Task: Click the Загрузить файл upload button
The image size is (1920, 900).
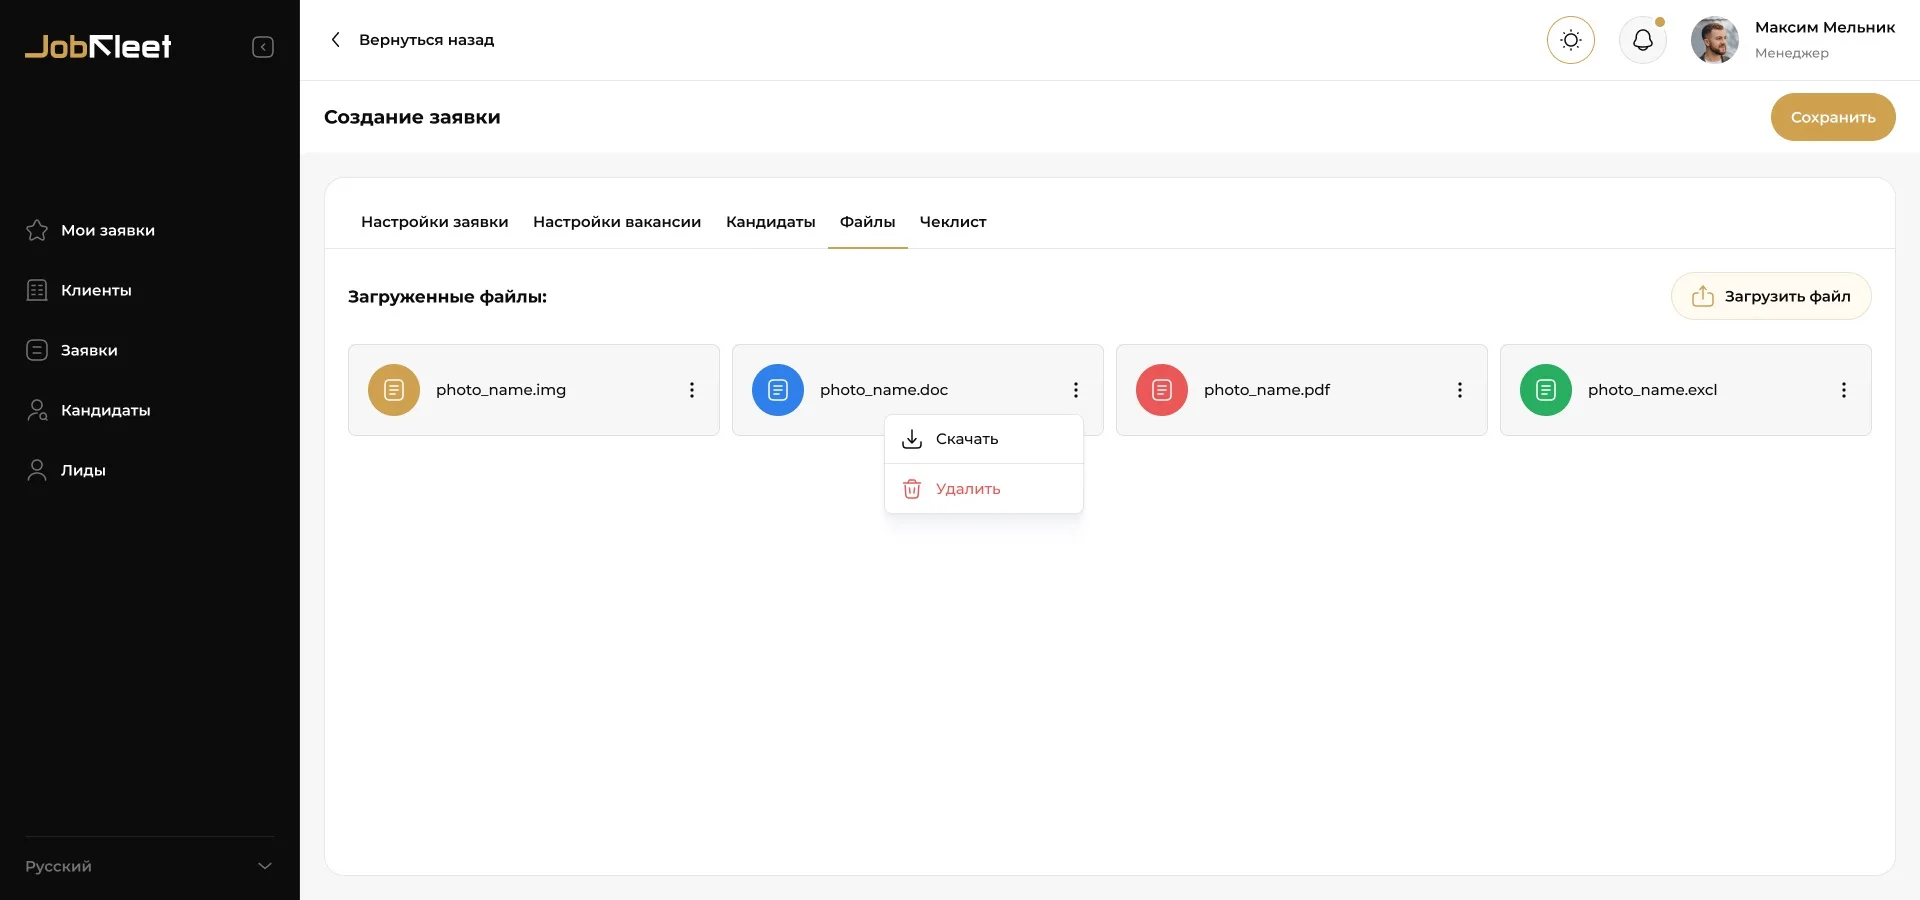Action: pyautogui.click(x=1771, y=296)
